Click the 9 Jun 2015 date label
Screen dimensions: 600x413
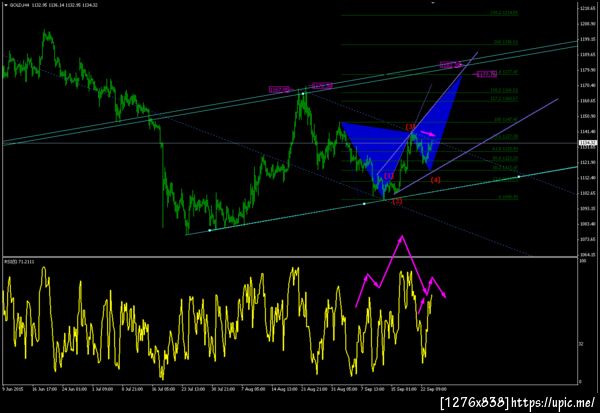pos(13,389)
